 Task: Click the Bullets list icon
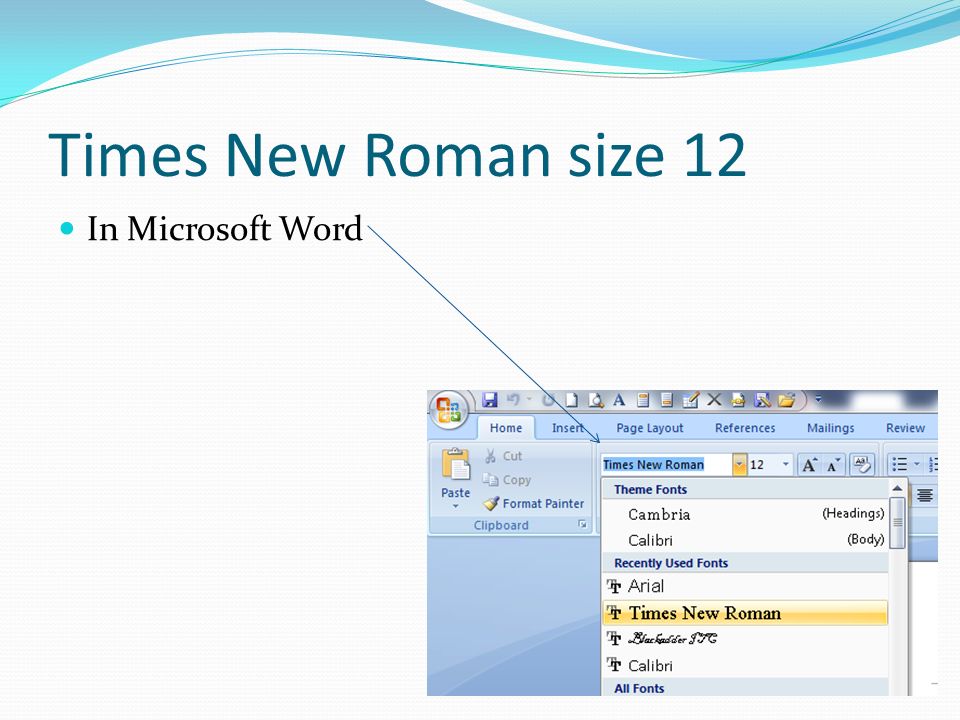pos(899,465)
